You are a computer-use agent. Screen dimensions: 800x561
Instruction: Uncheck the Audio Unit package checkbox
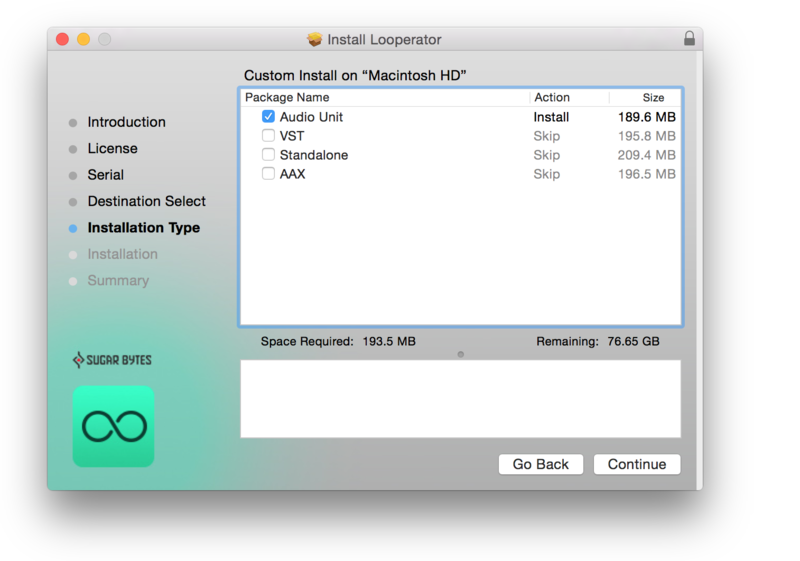[x=268, y=117]
